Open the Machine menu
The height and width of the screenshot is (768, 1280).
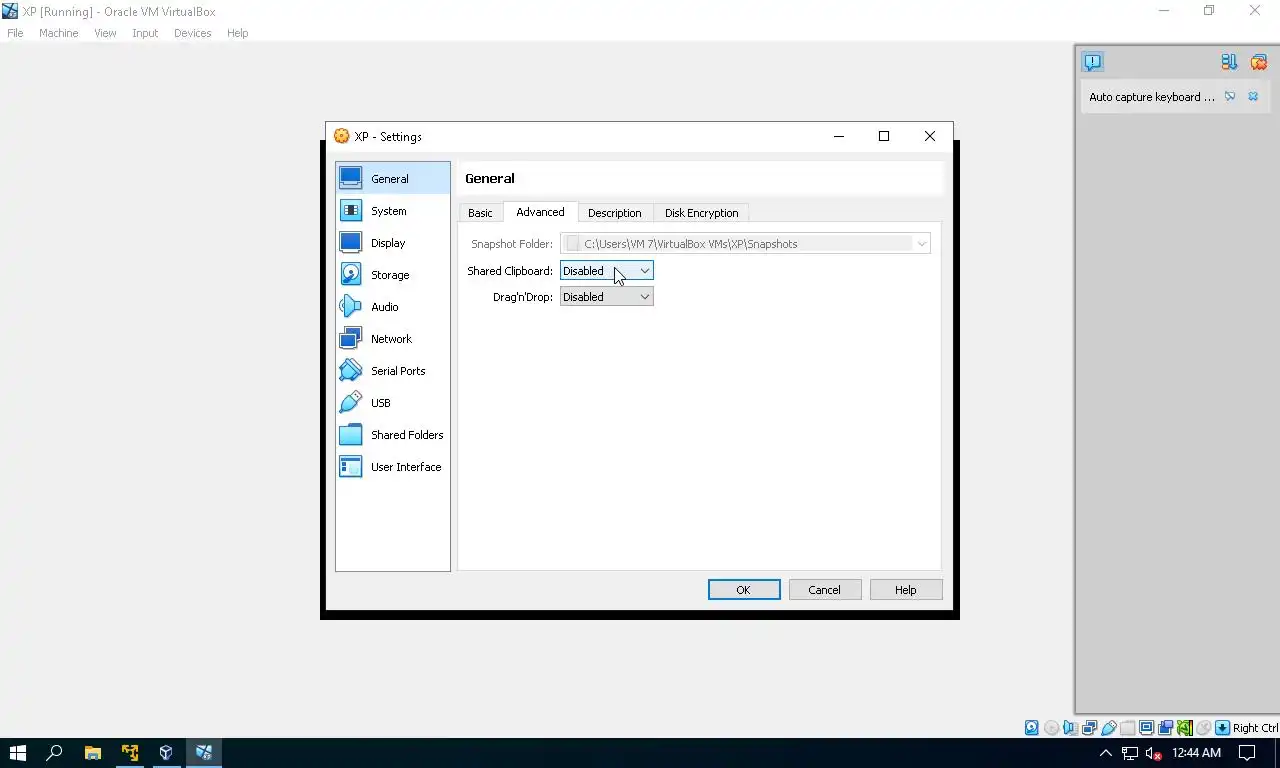pos(58,33)
